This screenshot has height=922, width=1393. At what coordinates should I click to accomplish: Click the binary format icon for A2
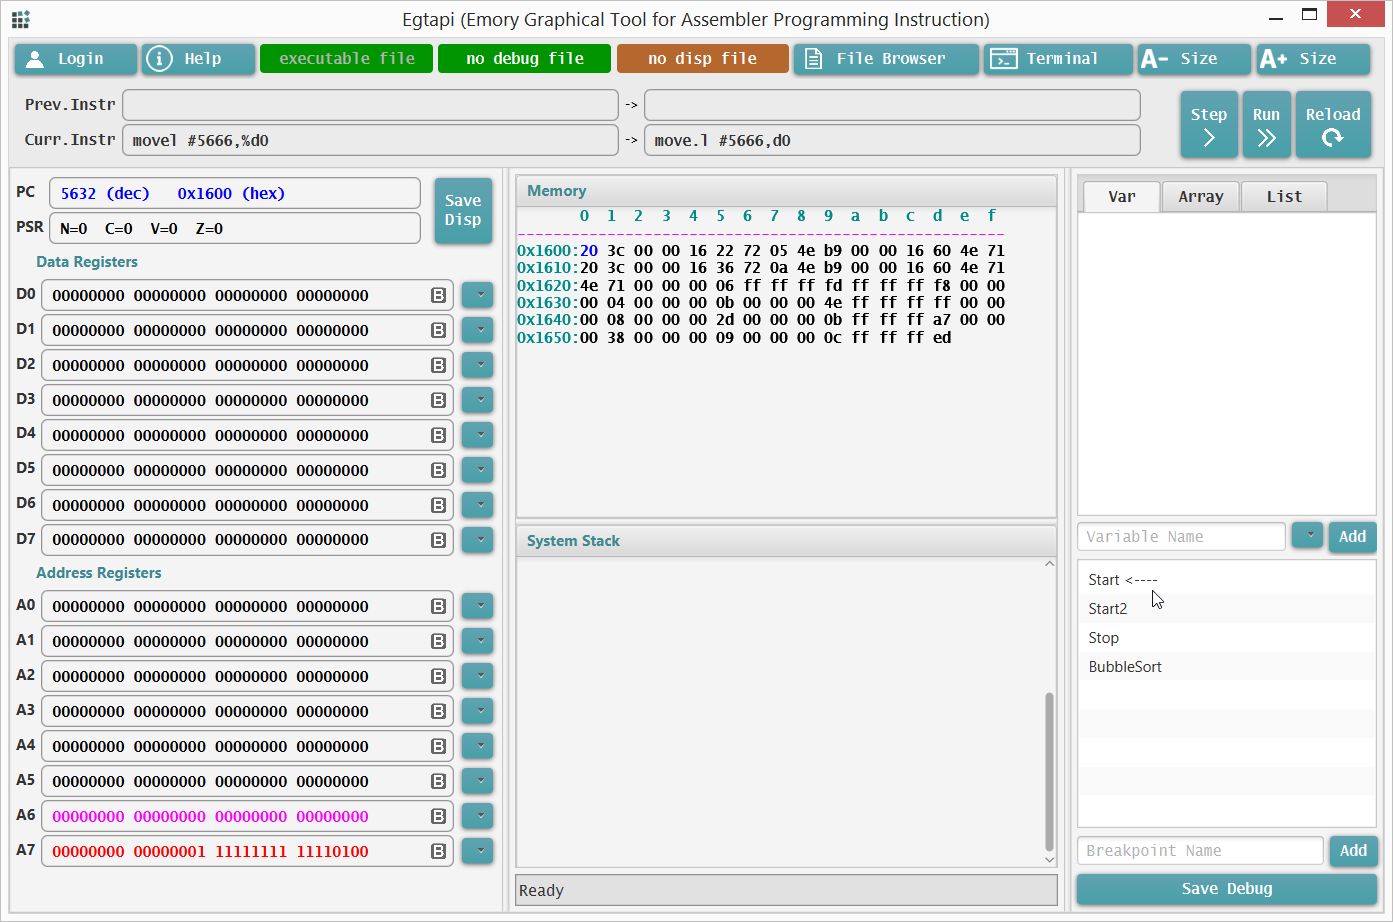pos(438,676)
